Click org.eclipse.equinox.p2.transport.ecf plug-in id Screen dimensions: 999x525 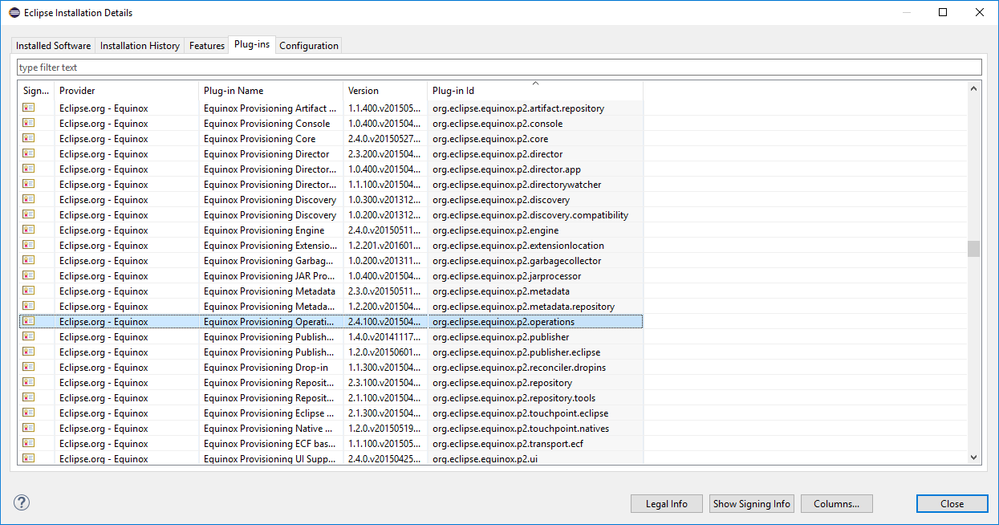tap(508, 444)
